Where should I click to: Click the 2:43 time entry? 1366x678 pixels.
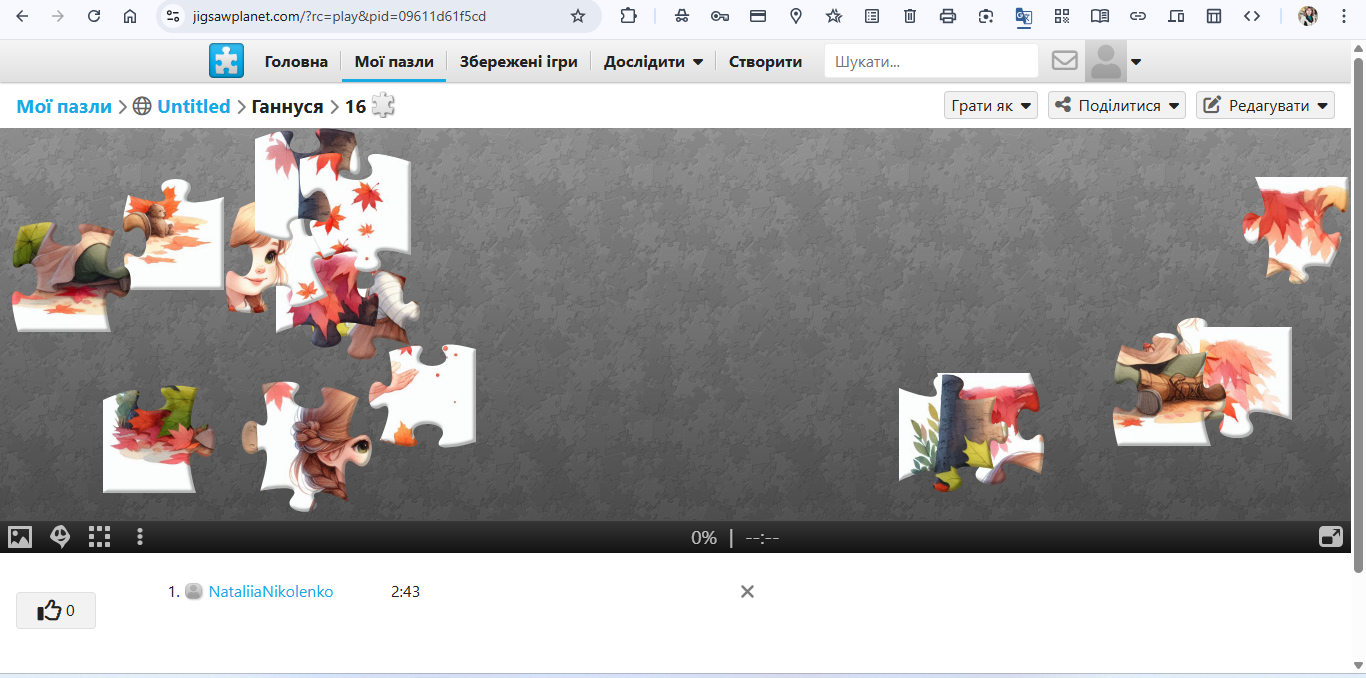(x=405, y=592)
